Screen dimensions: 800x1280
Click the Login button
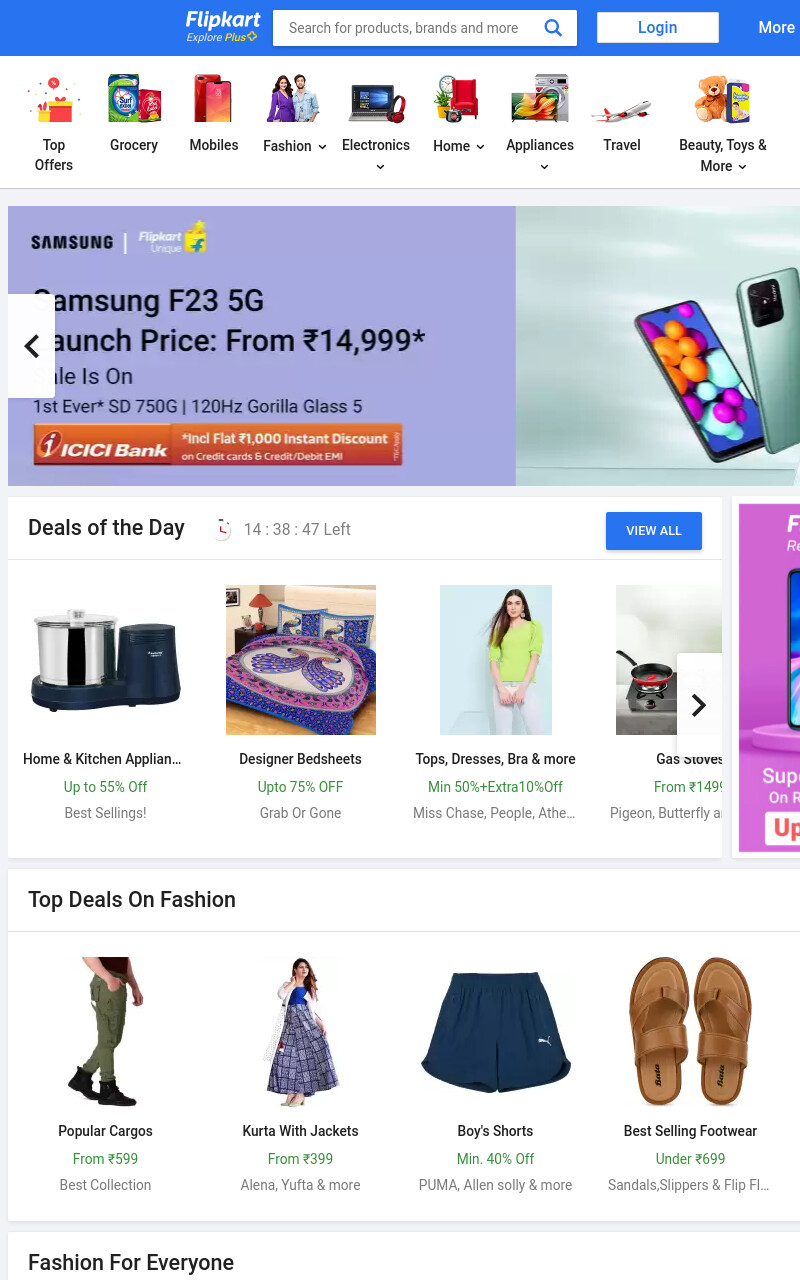pos(658,28)
